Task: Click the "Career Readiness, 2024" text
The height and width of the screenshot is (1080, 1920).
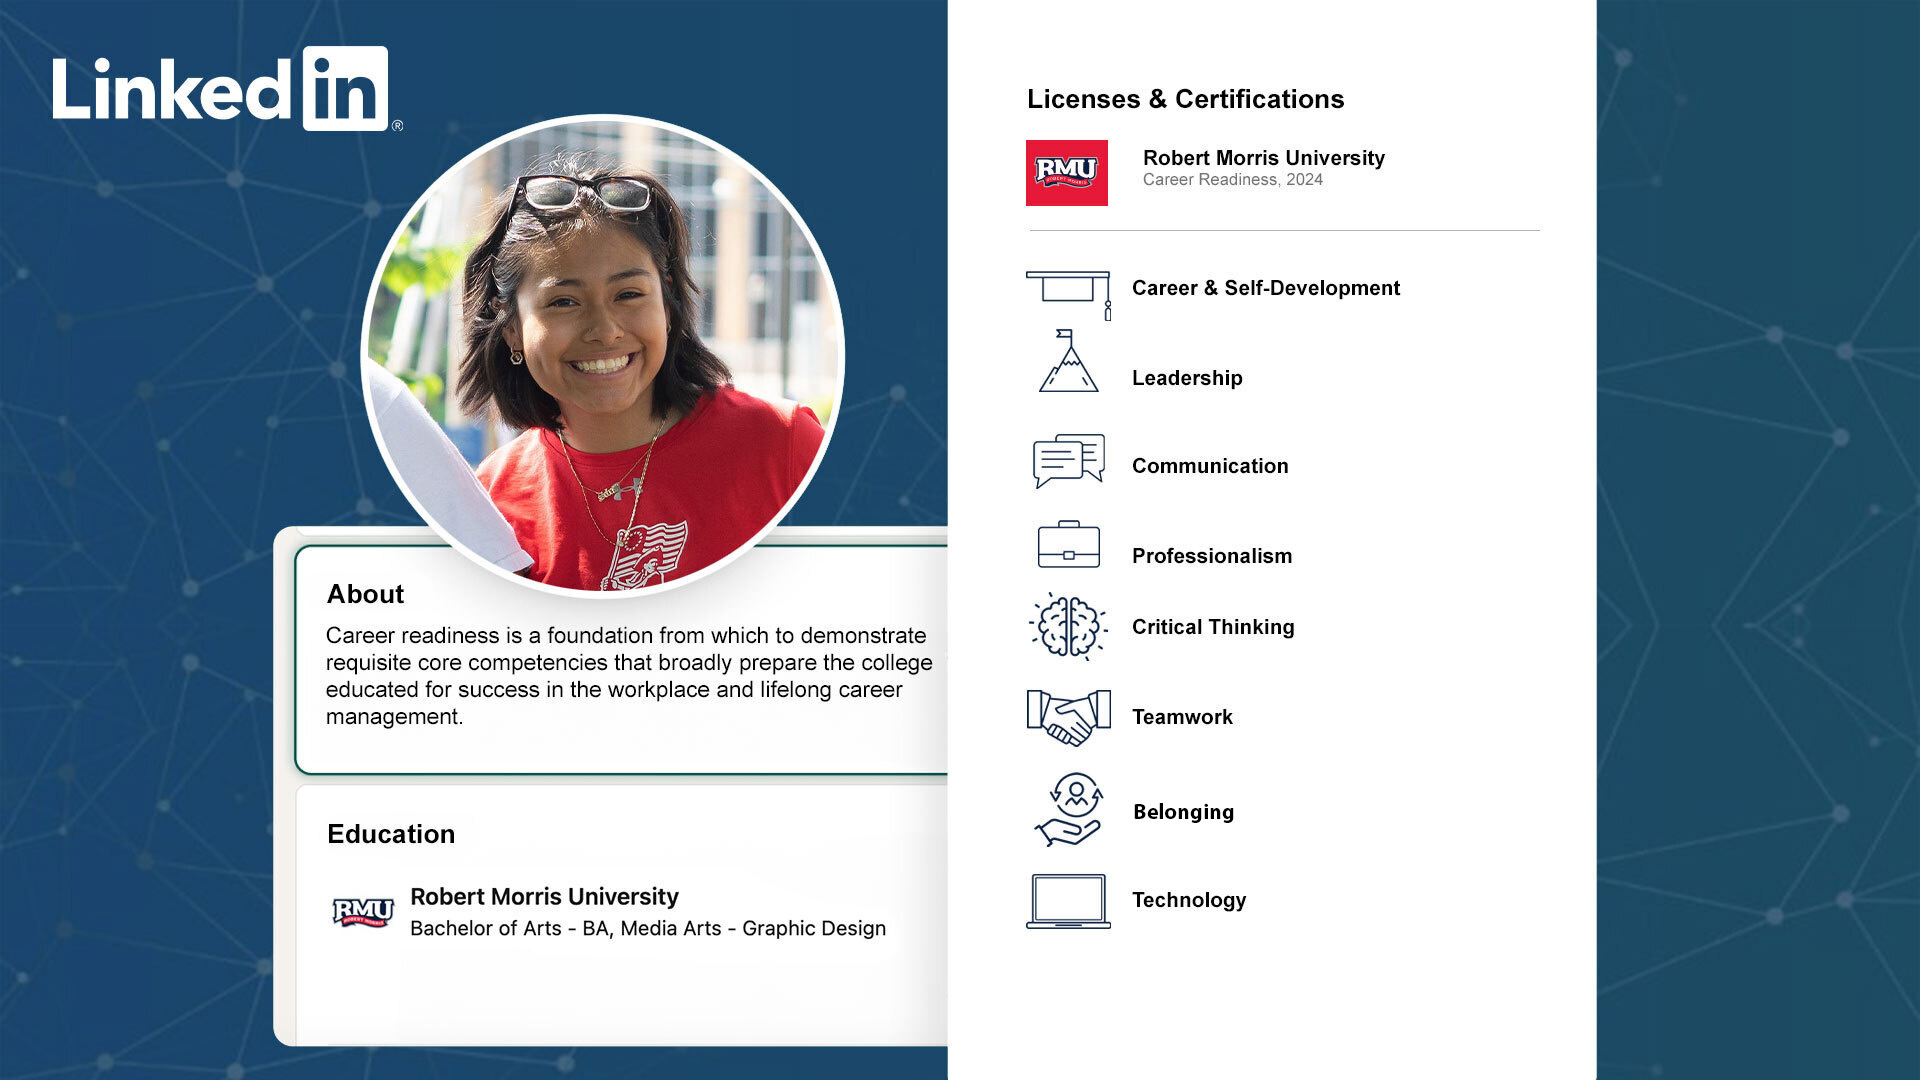Action: pos(1232,180)
